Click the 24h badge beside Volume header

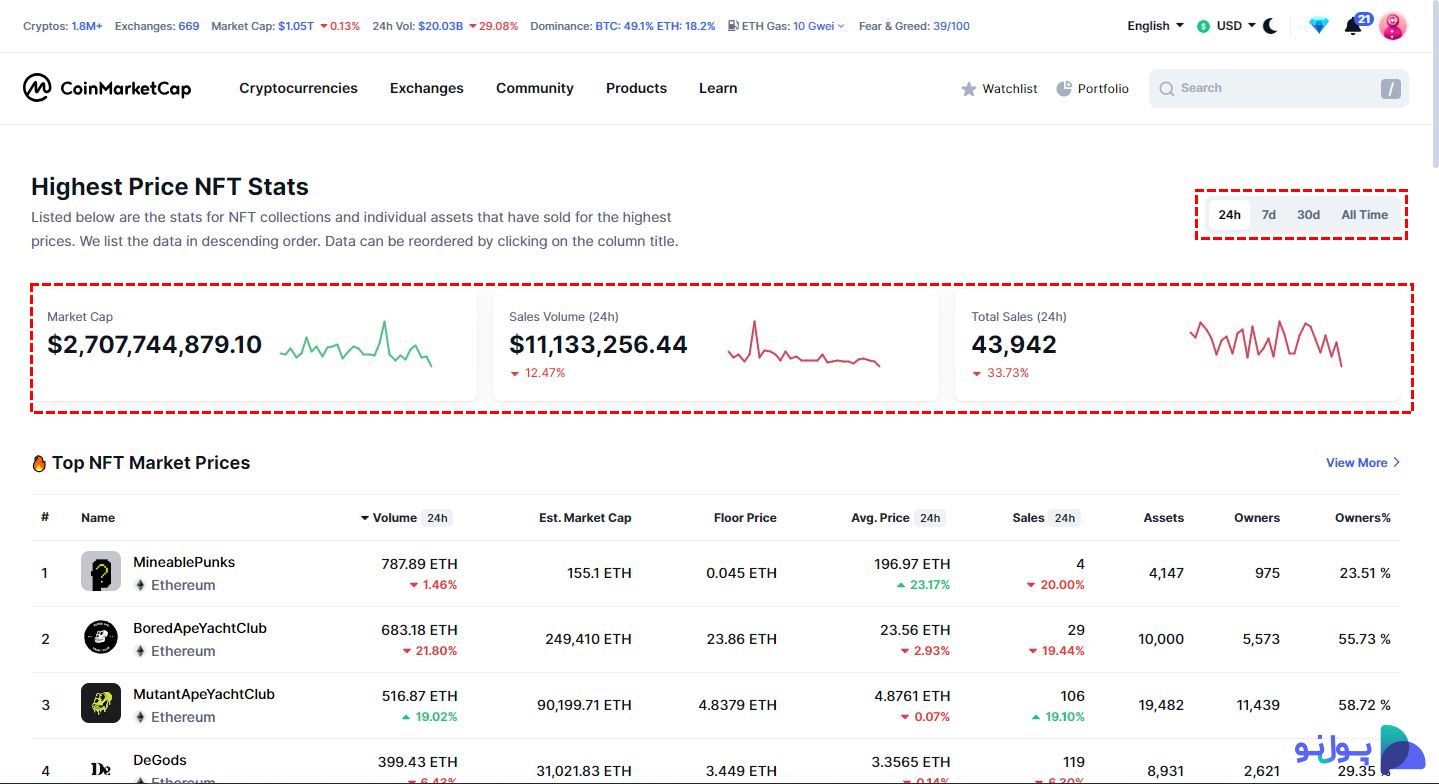[x=437, y=518]
